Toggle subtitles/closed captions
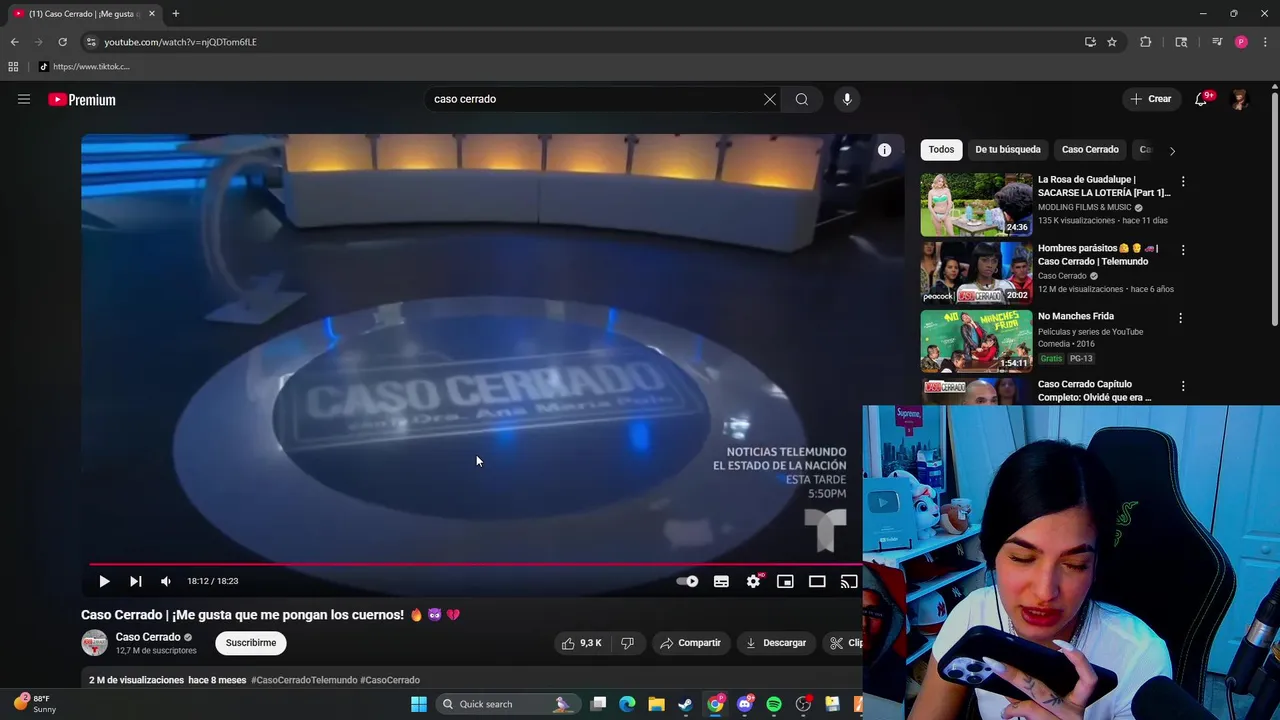The image size is (1280, 720). pos(721,581)
